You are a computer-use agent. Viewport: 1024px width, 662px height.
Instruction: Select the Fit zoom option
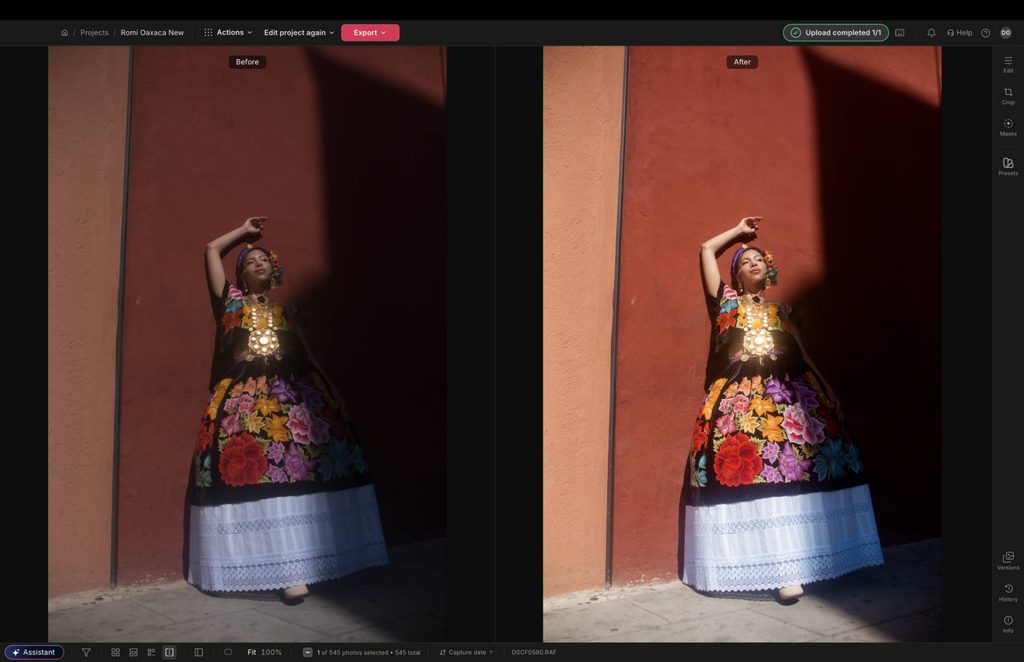[251, 652]
